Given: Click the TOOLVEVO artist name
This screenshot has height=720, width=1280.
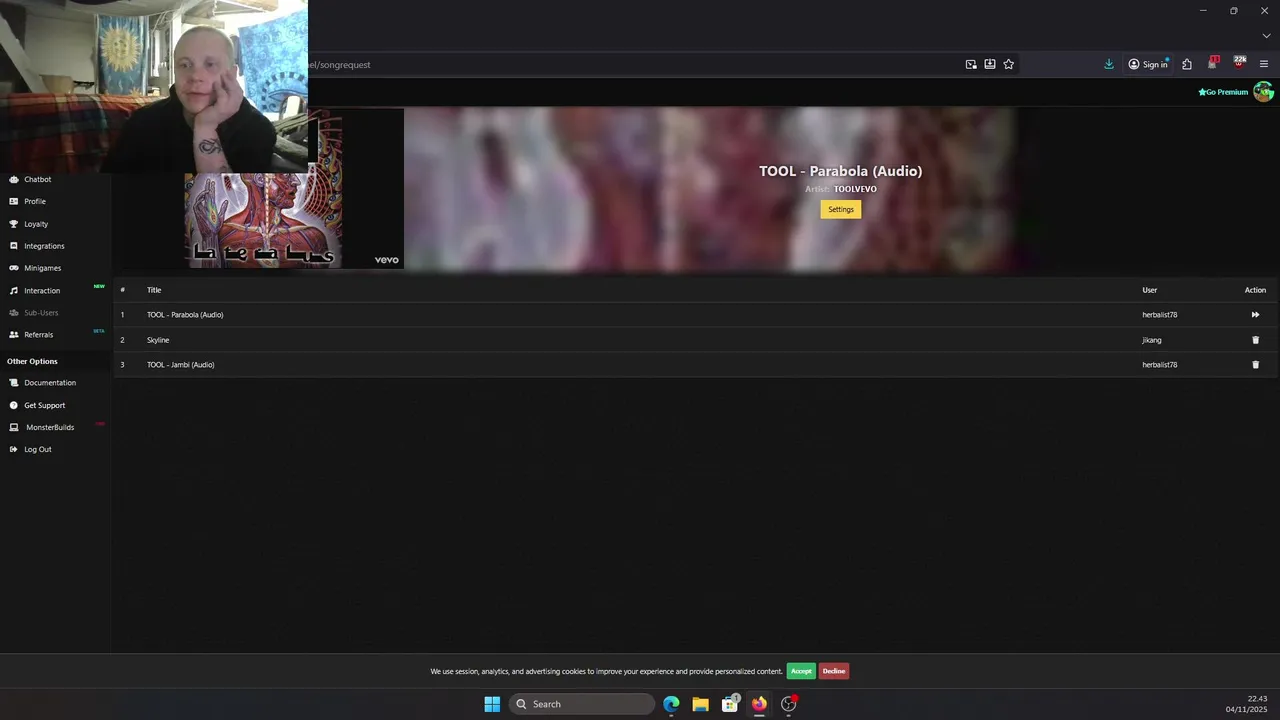Looking at the screenshot, I should [855, 189].
